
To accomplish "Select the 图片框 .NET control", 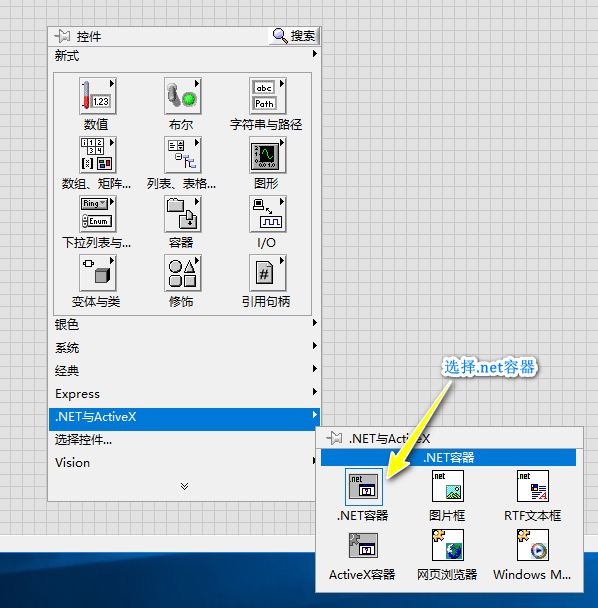I will [448, 486].
